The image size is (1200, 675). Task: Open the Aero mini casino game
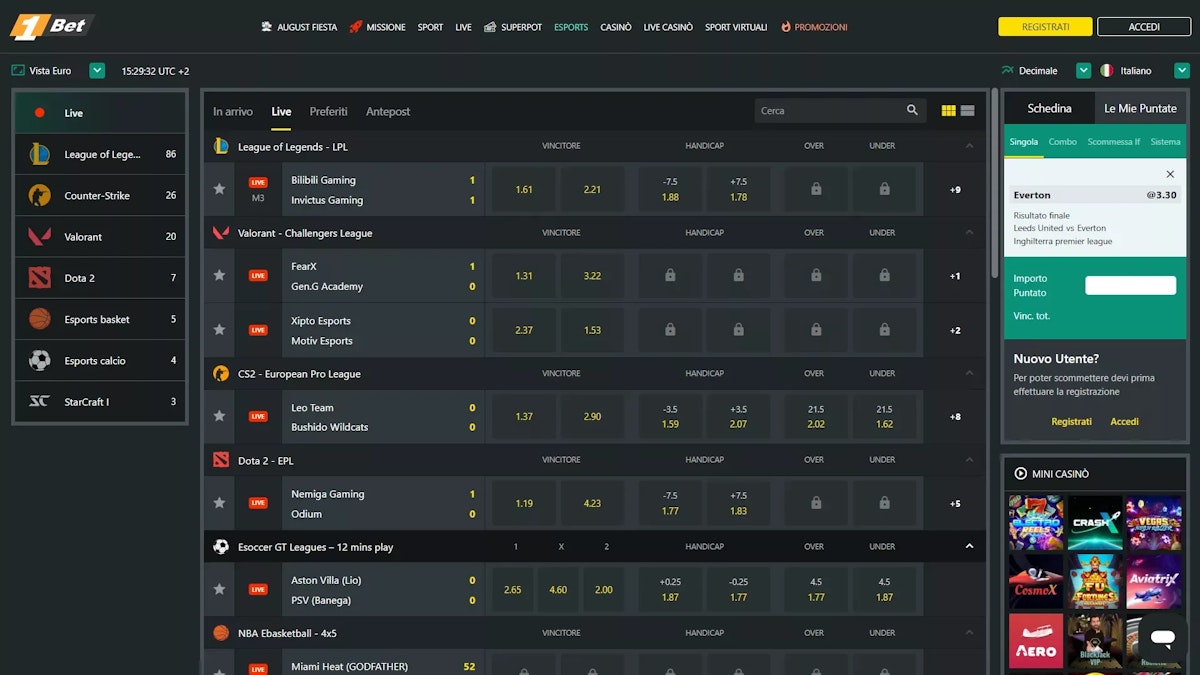pos(1036,641)
